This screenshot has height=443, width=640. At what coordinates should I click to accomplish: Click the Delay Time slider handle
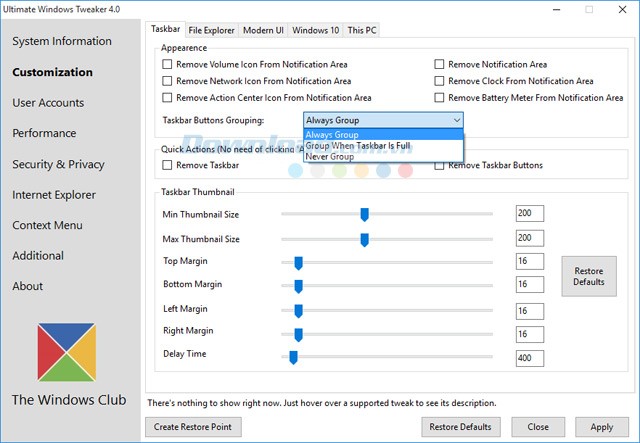click(x=293, y=357)
